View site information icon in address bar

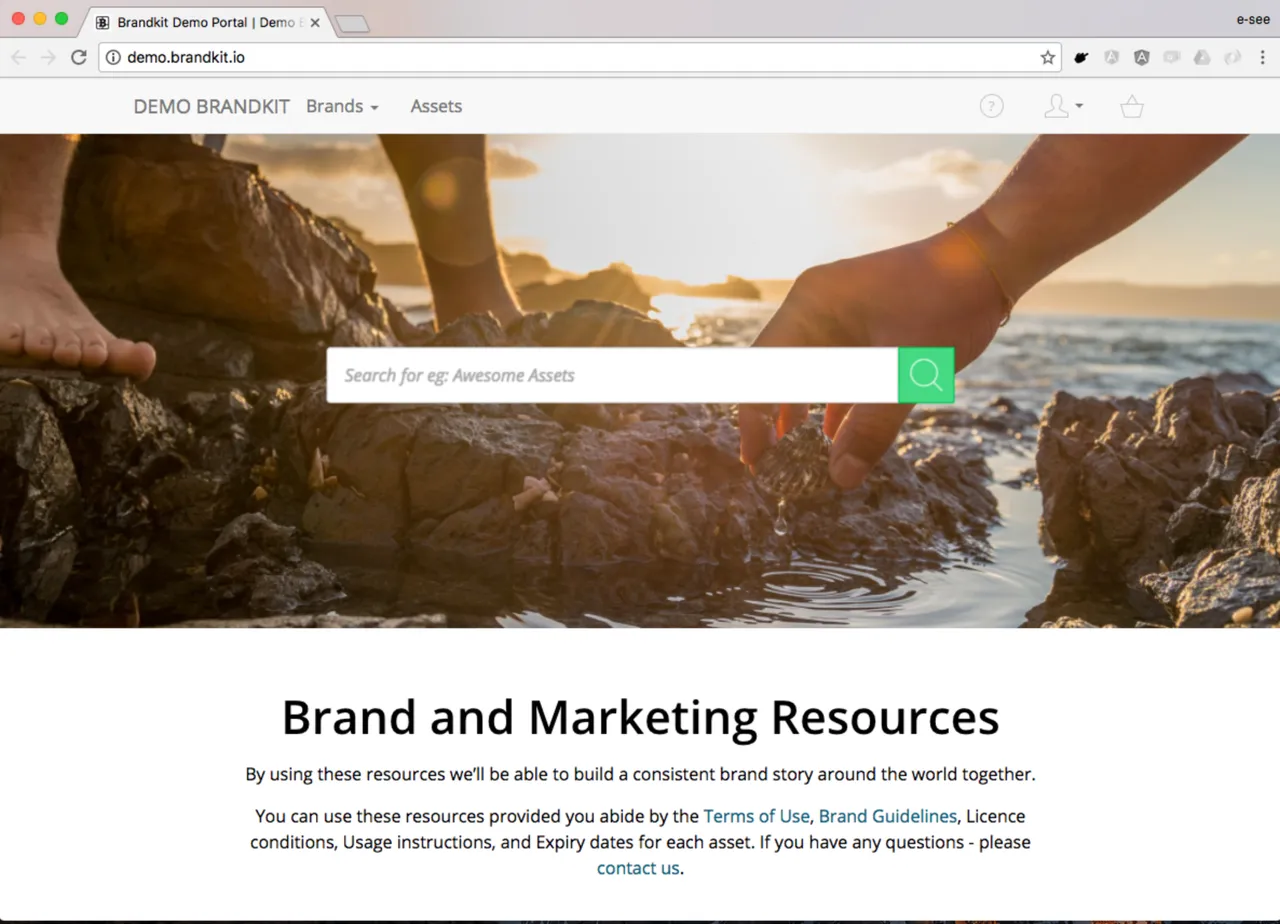113,58
